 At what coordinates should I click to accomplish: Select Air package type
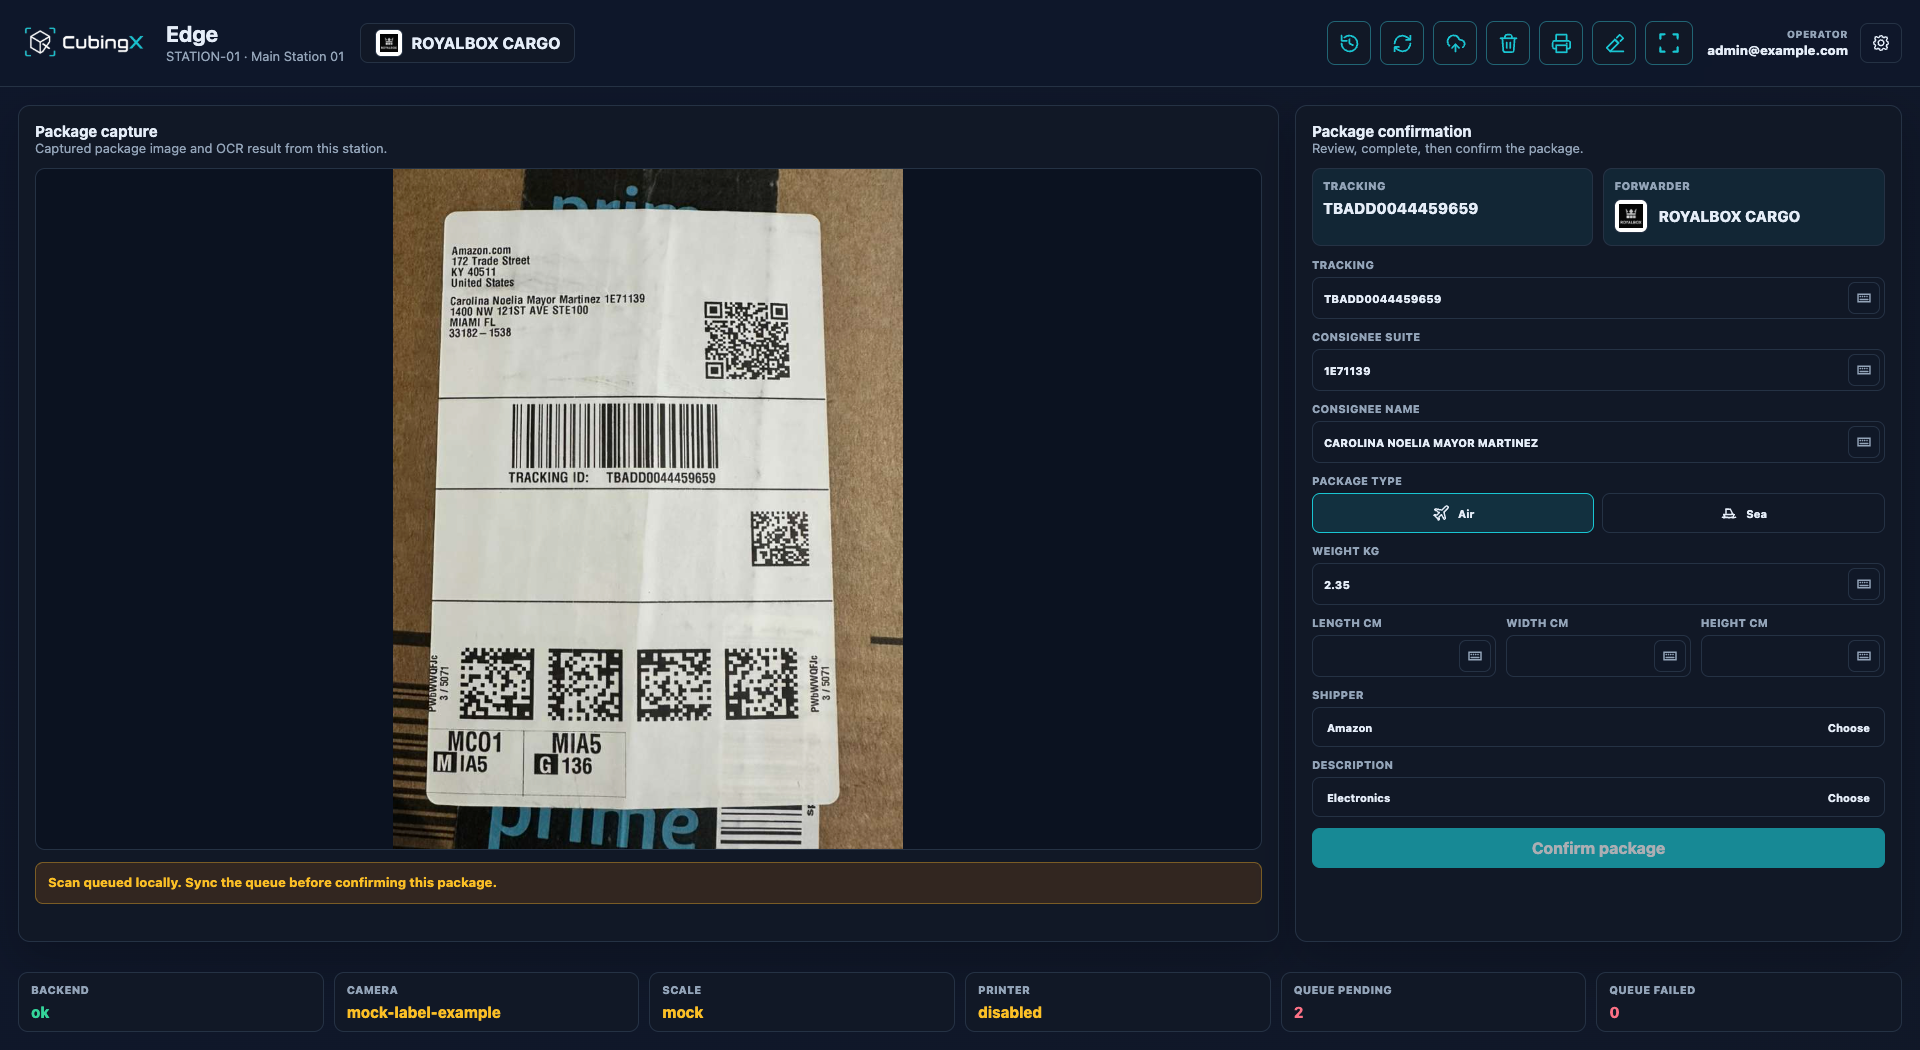1452,513
